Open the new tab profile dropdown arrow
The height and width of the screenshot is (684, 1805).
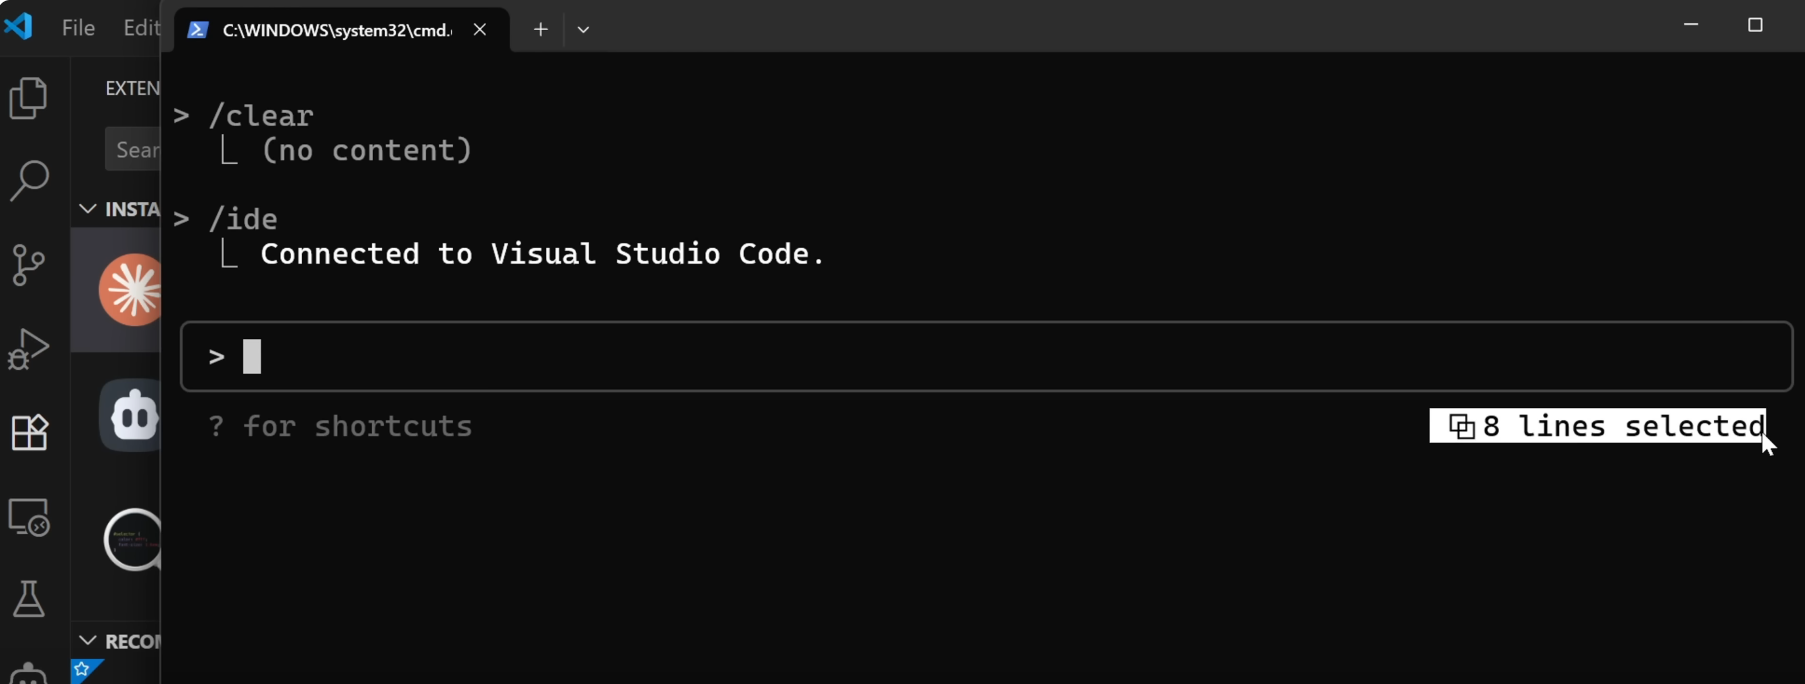click(x=583, y=30)
